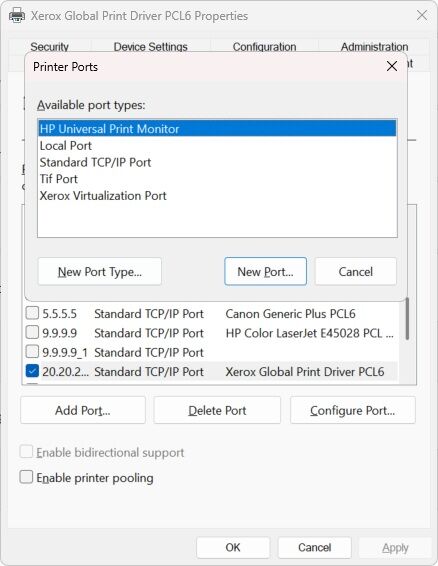The image size is (438, 566).
Task: Close the Printer Ports dialog
Action: [x=392, y=66]
